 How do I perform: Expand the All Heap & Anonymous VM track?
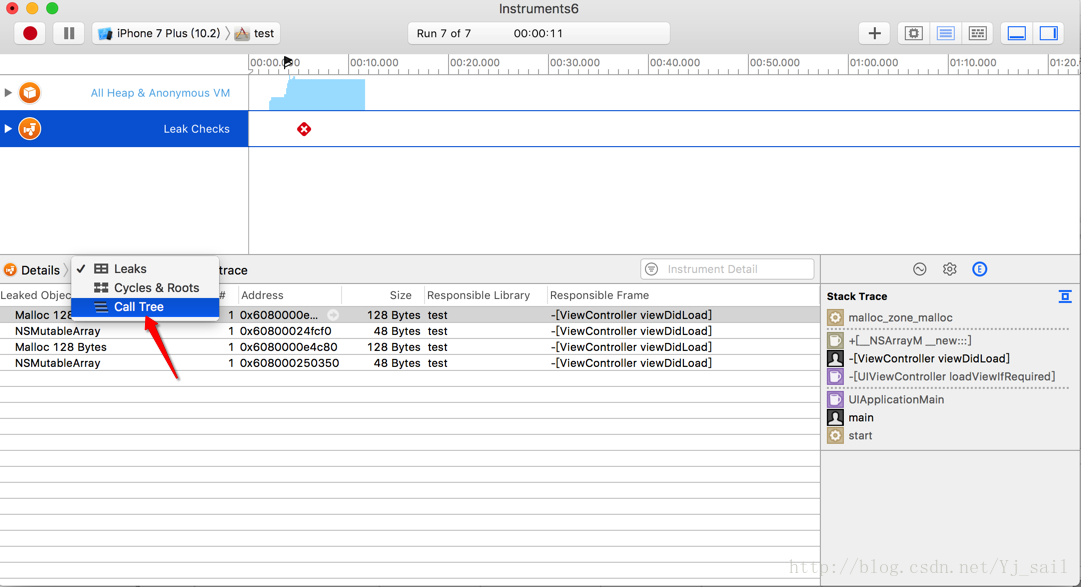pos(8,93)
